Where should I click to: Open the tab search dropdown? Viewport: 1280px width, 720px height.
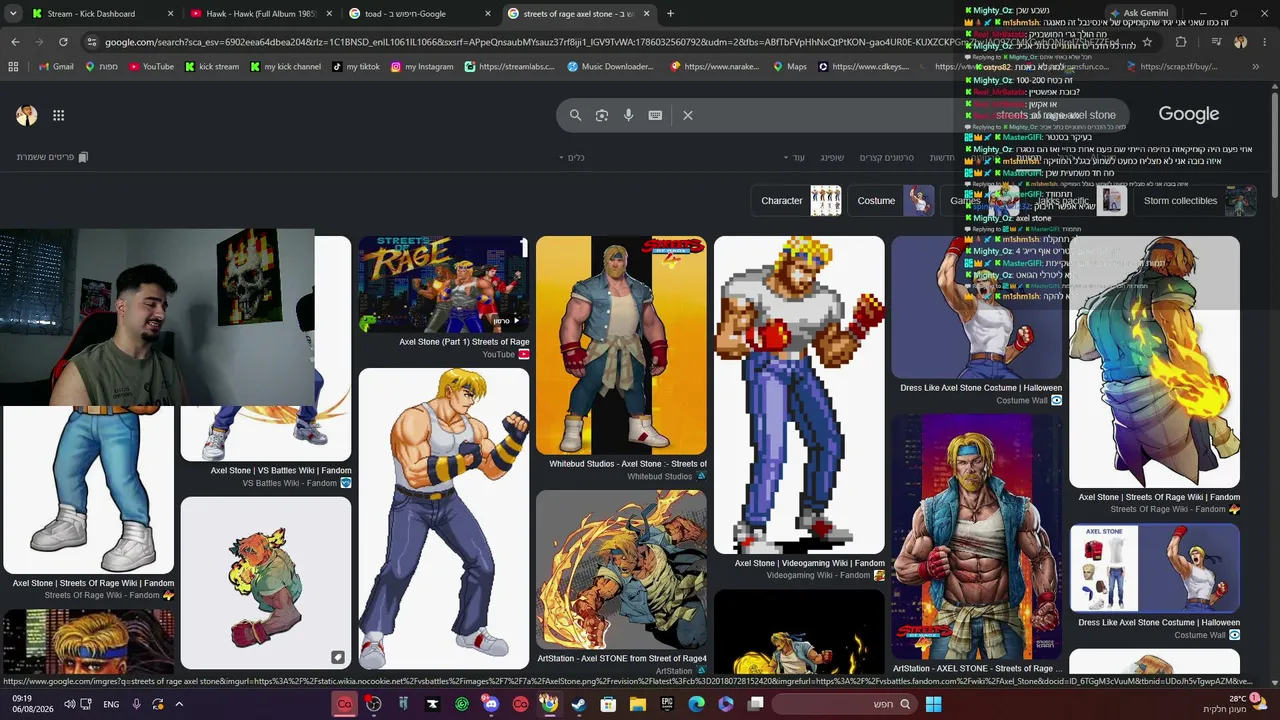13,14
